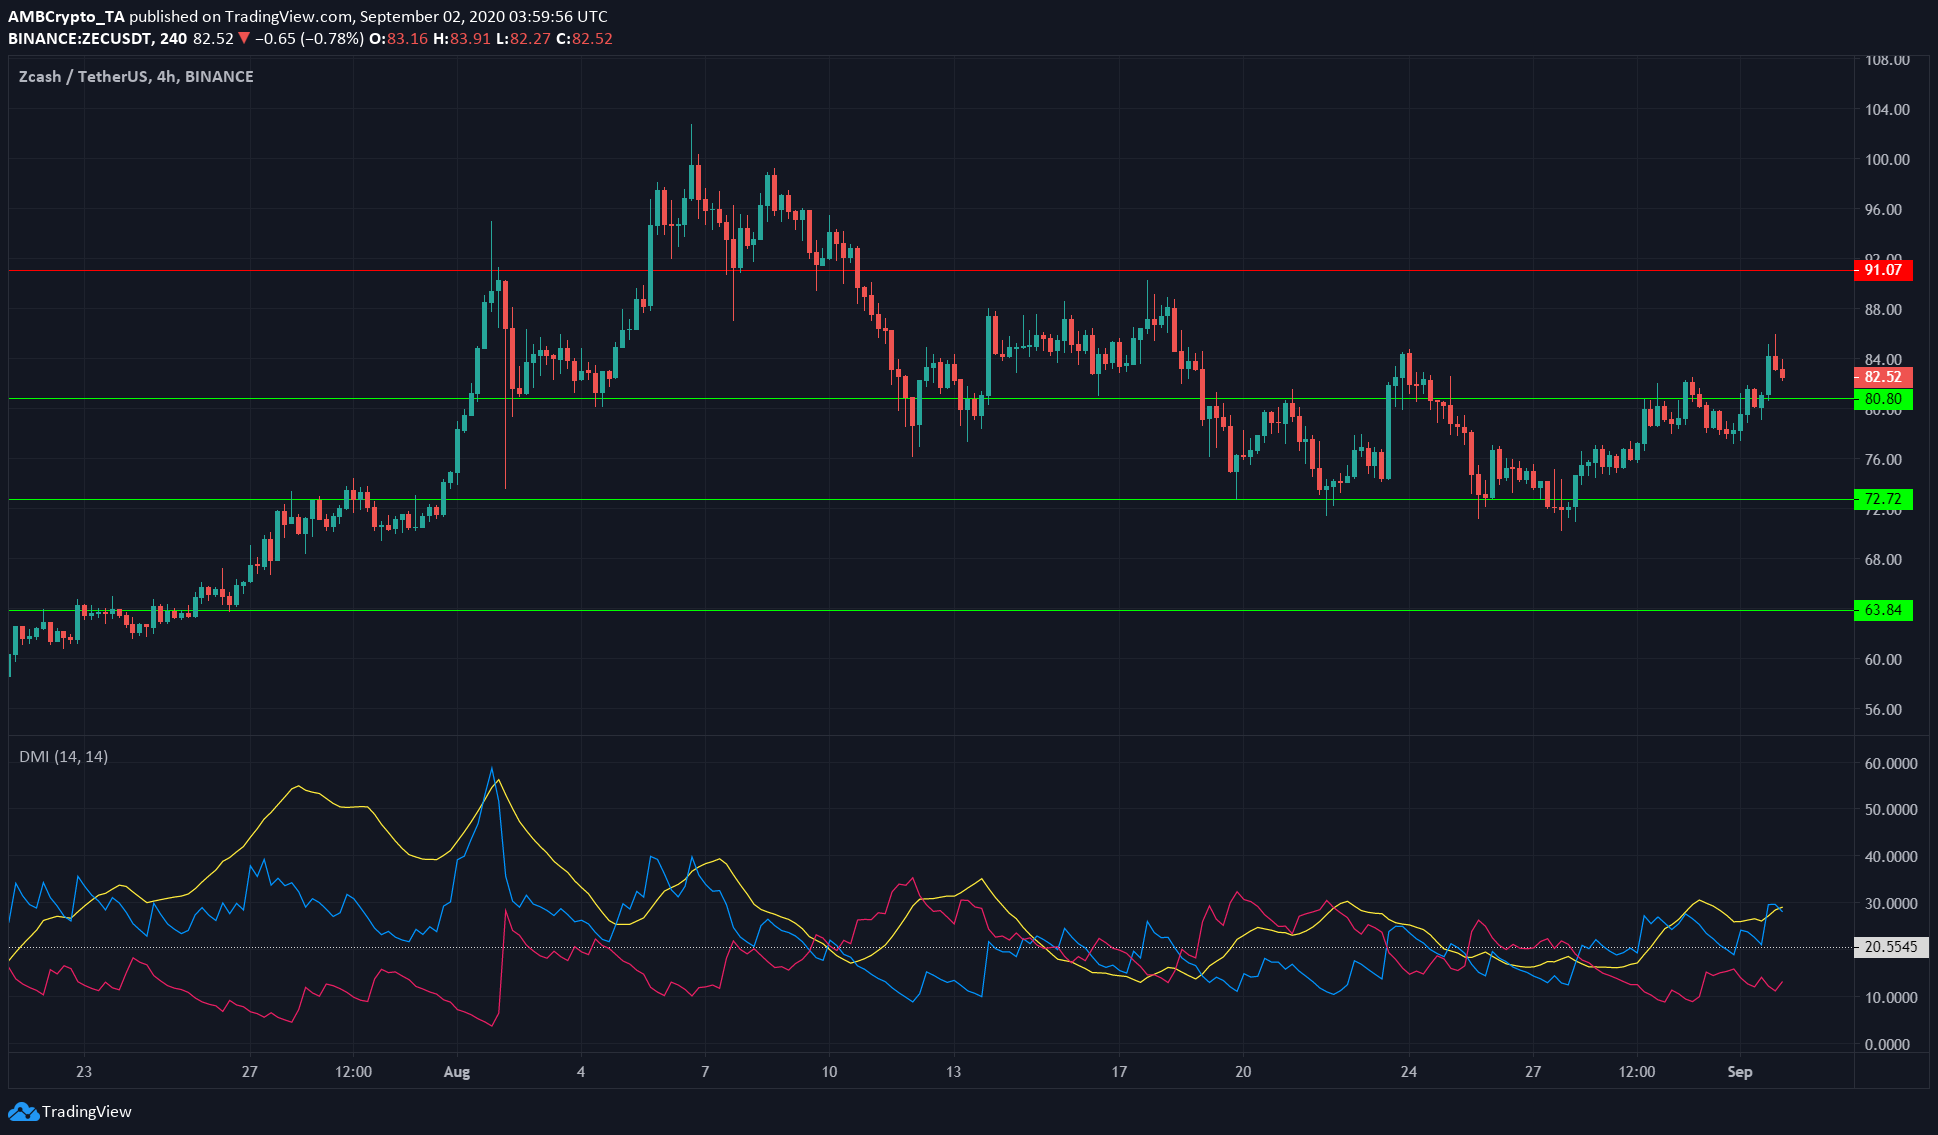Click the 40.0000 DMI axis tick
This screenshot has height=1135, width=1938.
pyautogui.click(x=1891, y=857)
